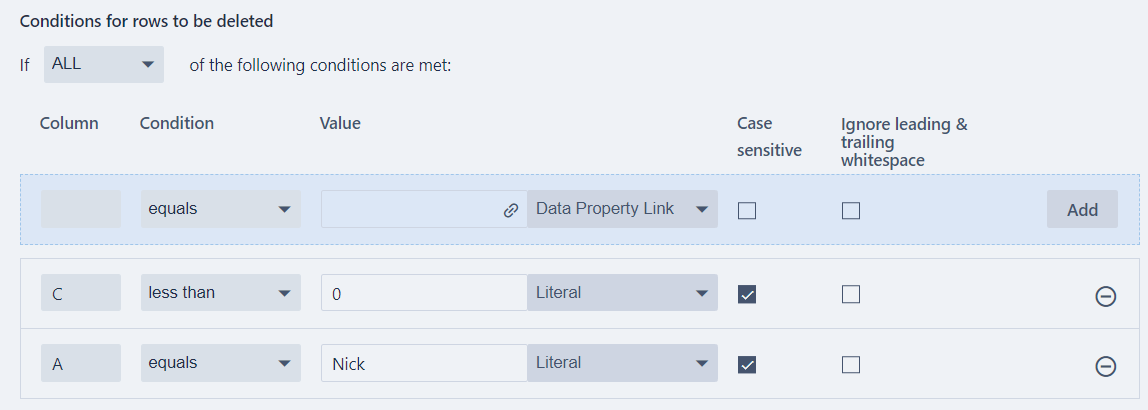1148x410 pixels.
Task: Click the empty column field in new row
Action: [80, 209]
